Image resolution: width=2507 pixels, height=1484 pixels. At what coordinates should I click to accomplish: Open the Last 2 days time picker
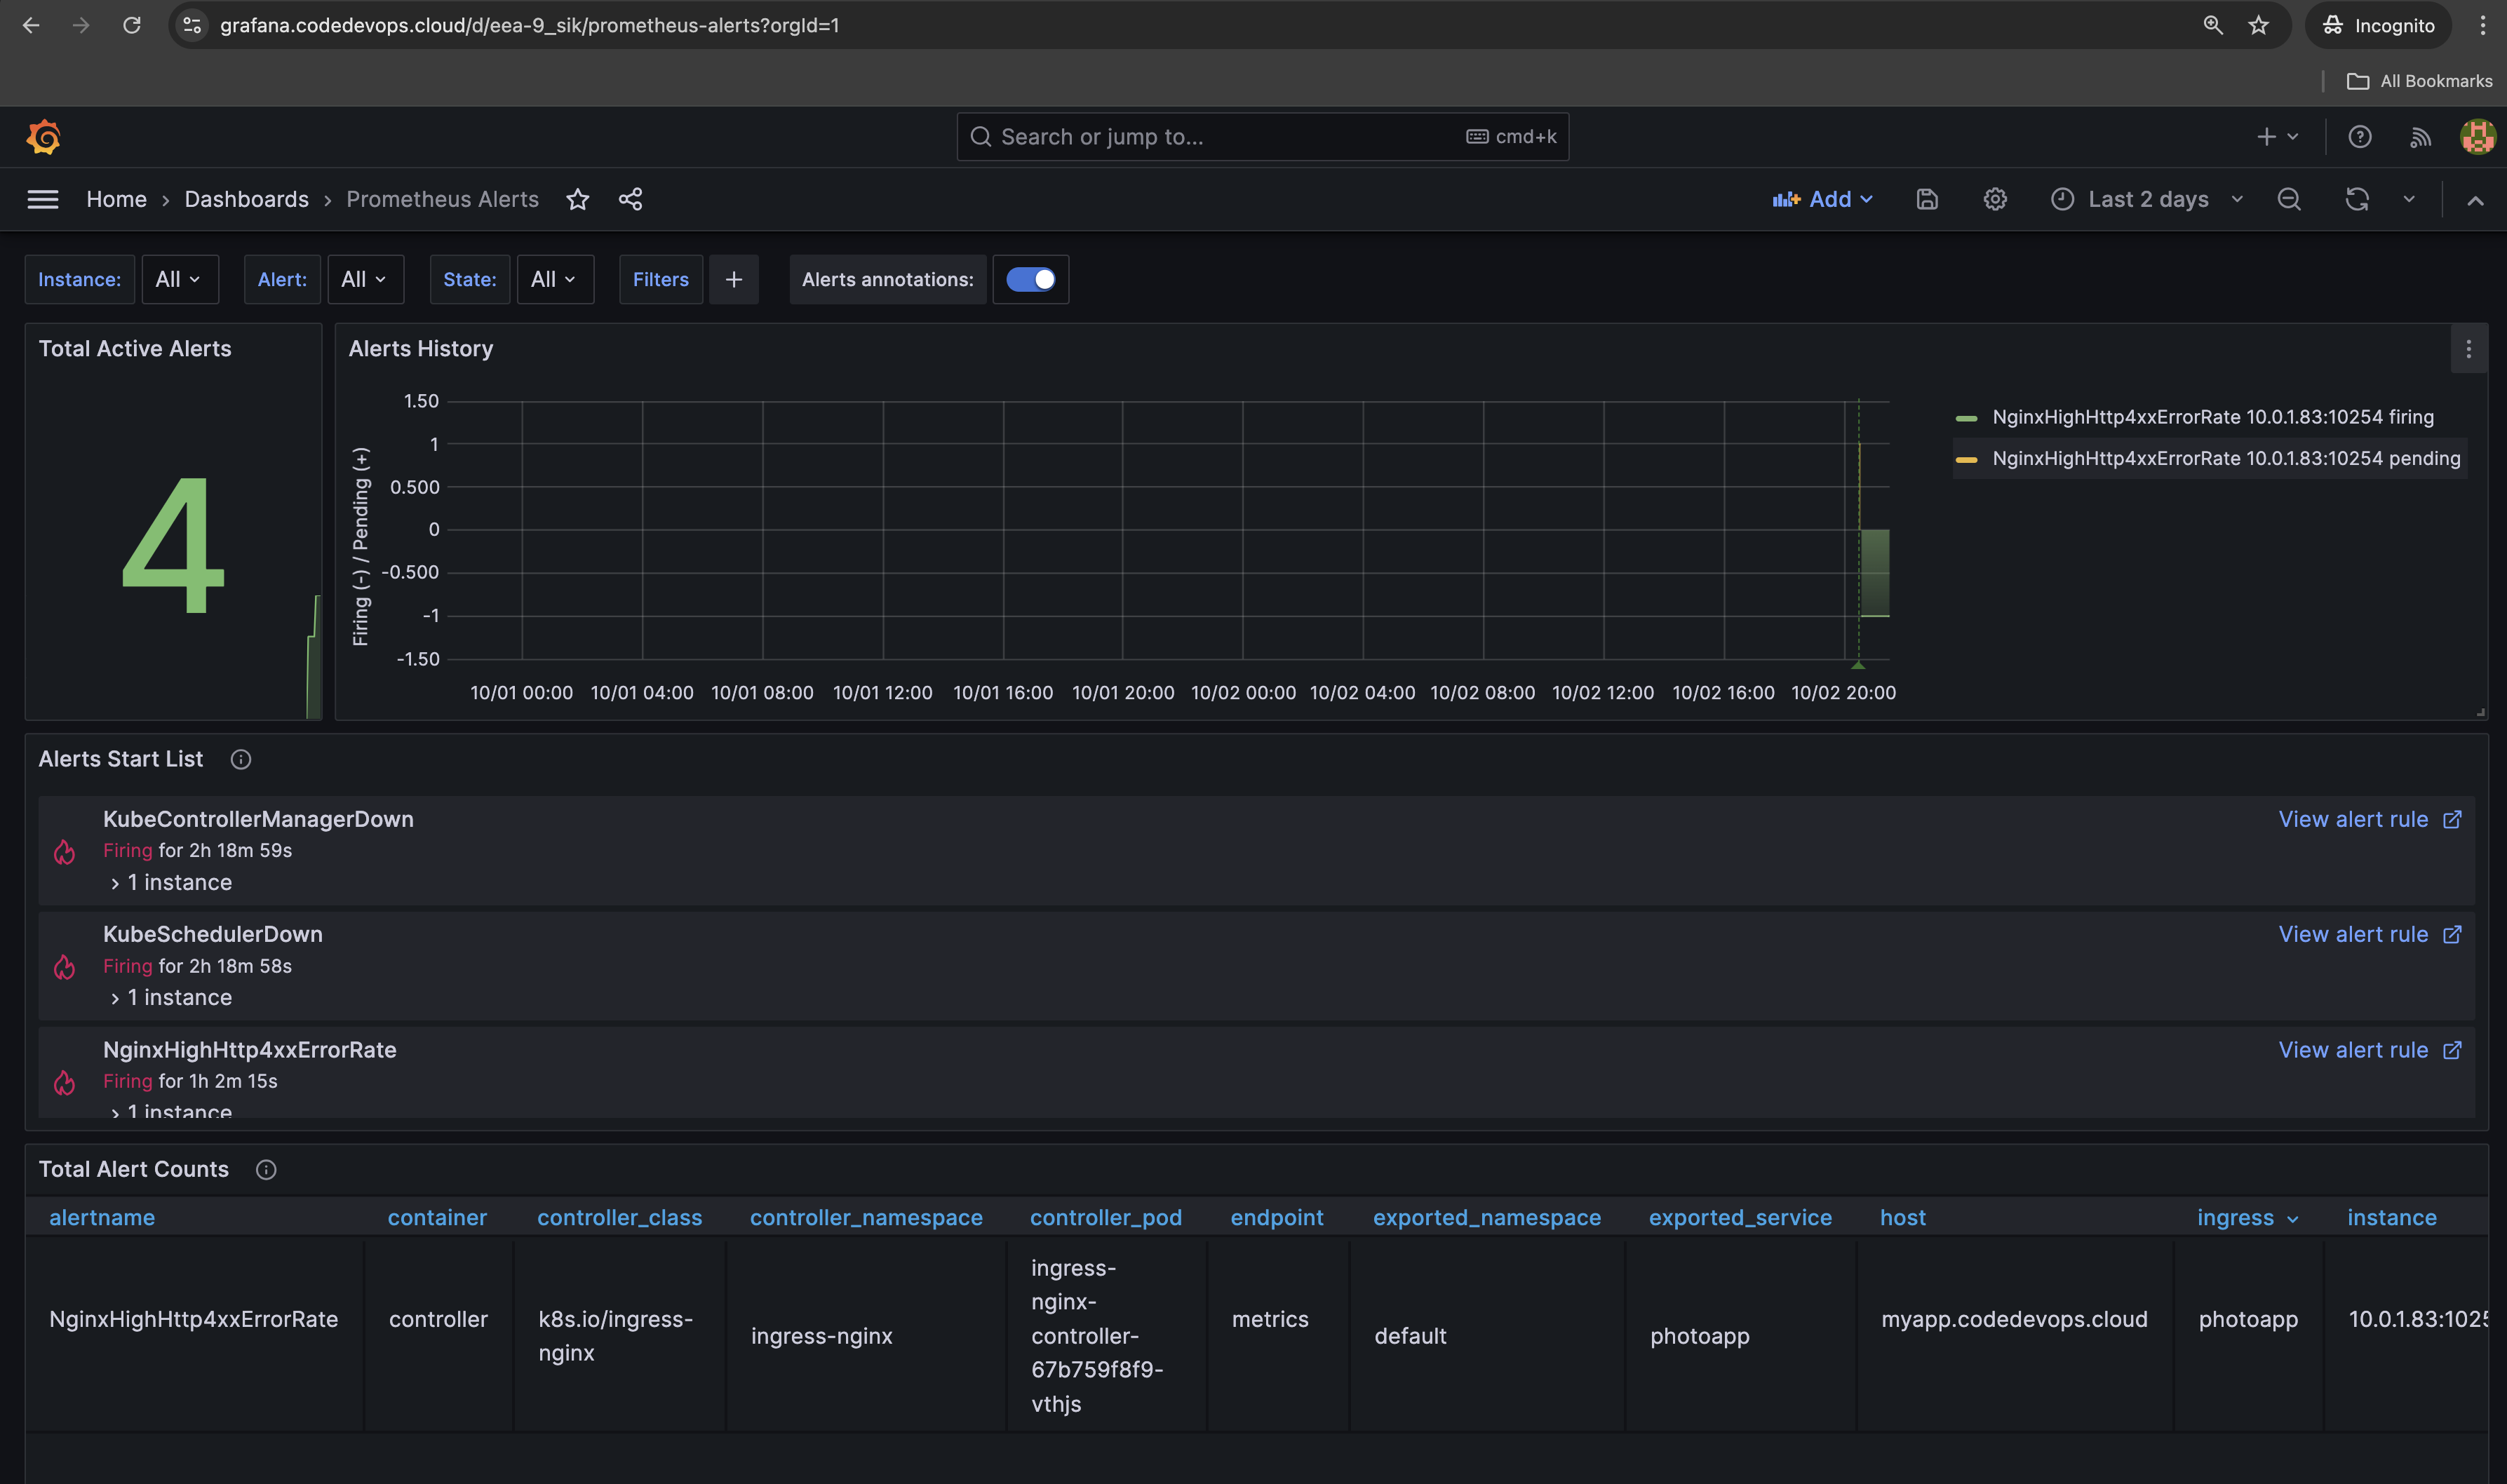(x=2147, y=200)
